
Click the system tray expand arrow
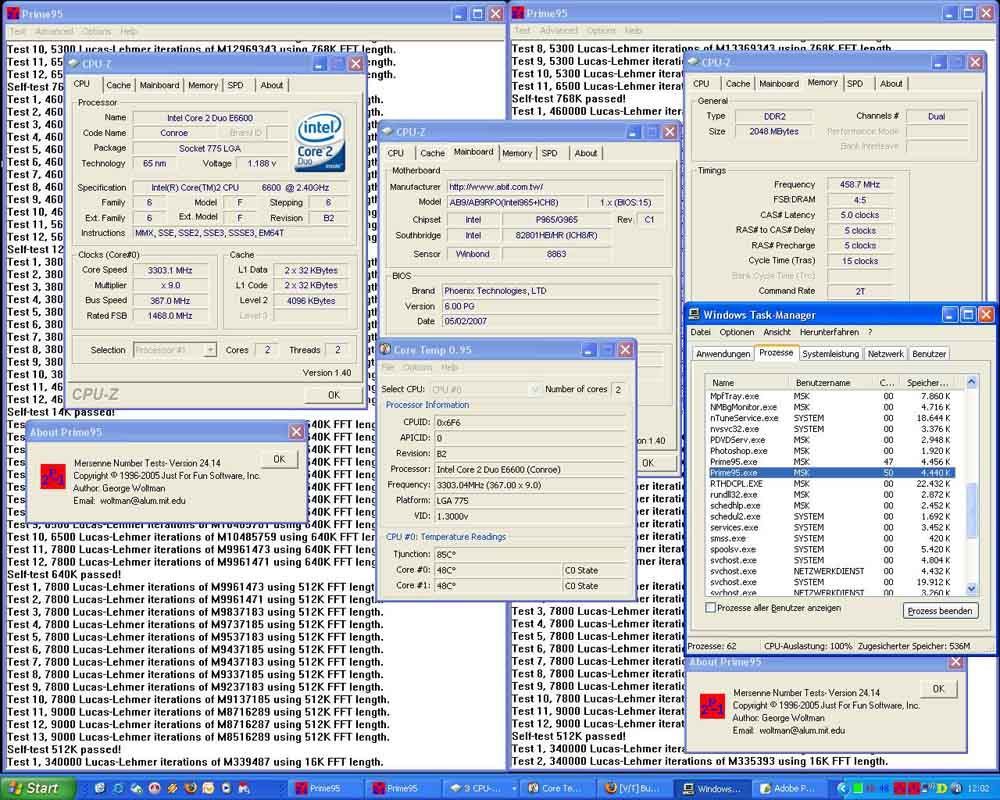click(x=842, y=789)
